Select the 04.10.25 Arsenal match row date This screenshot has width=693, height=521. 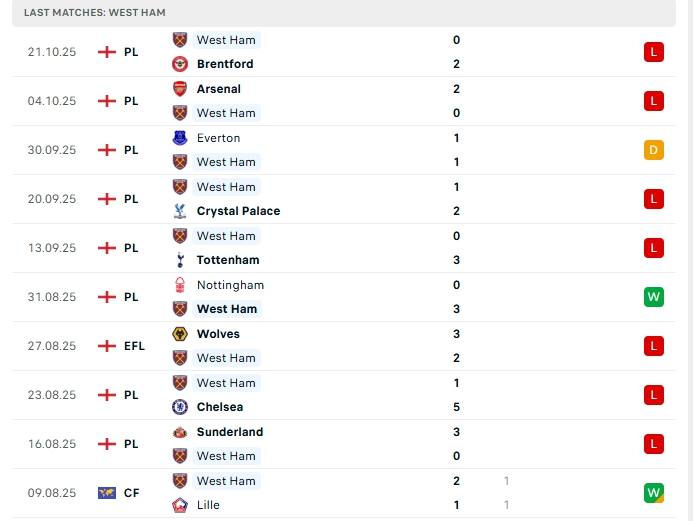pyautogui.click(x=52, y=101)
